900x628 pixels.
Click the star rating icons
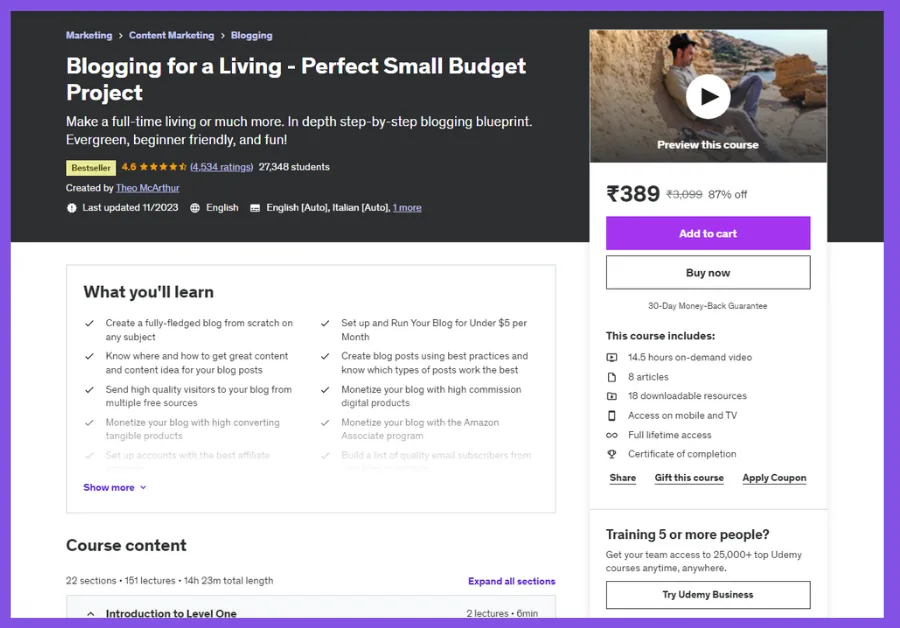tap(163, 167)
